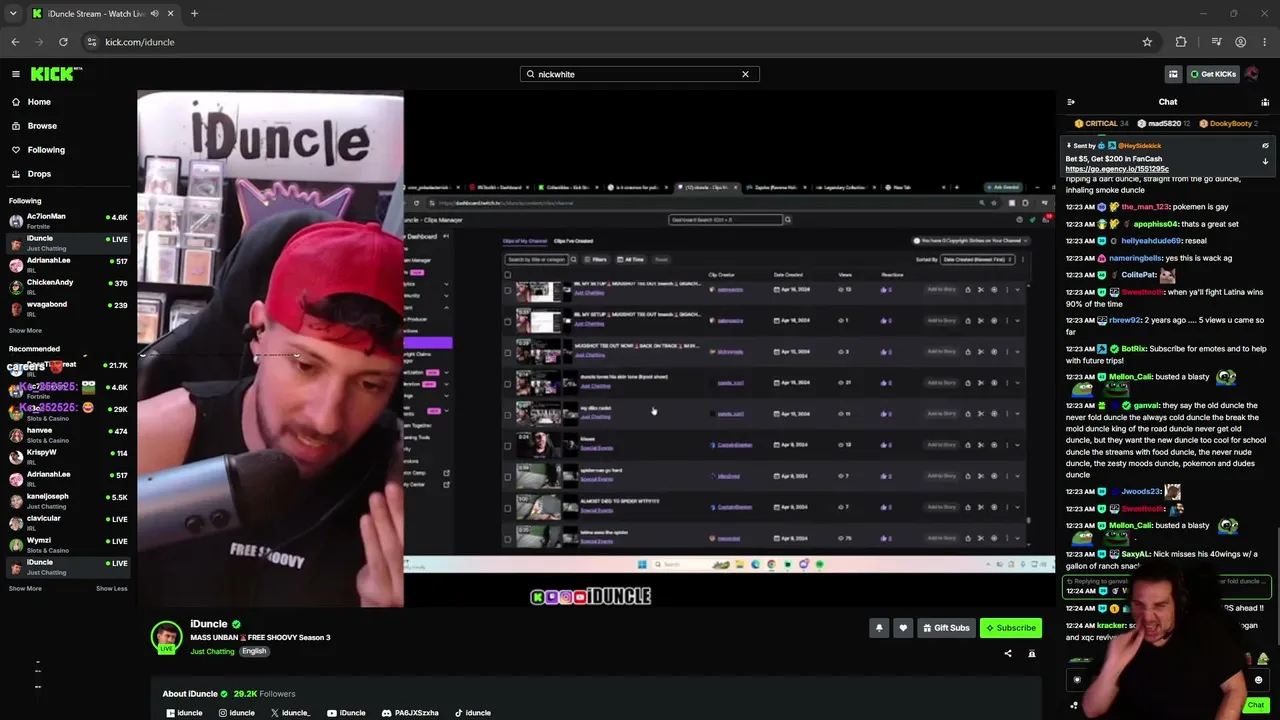Open PA6JXSzxha Discord link
The height and width of the screenshot is (720, 1280).
point(411,713)
